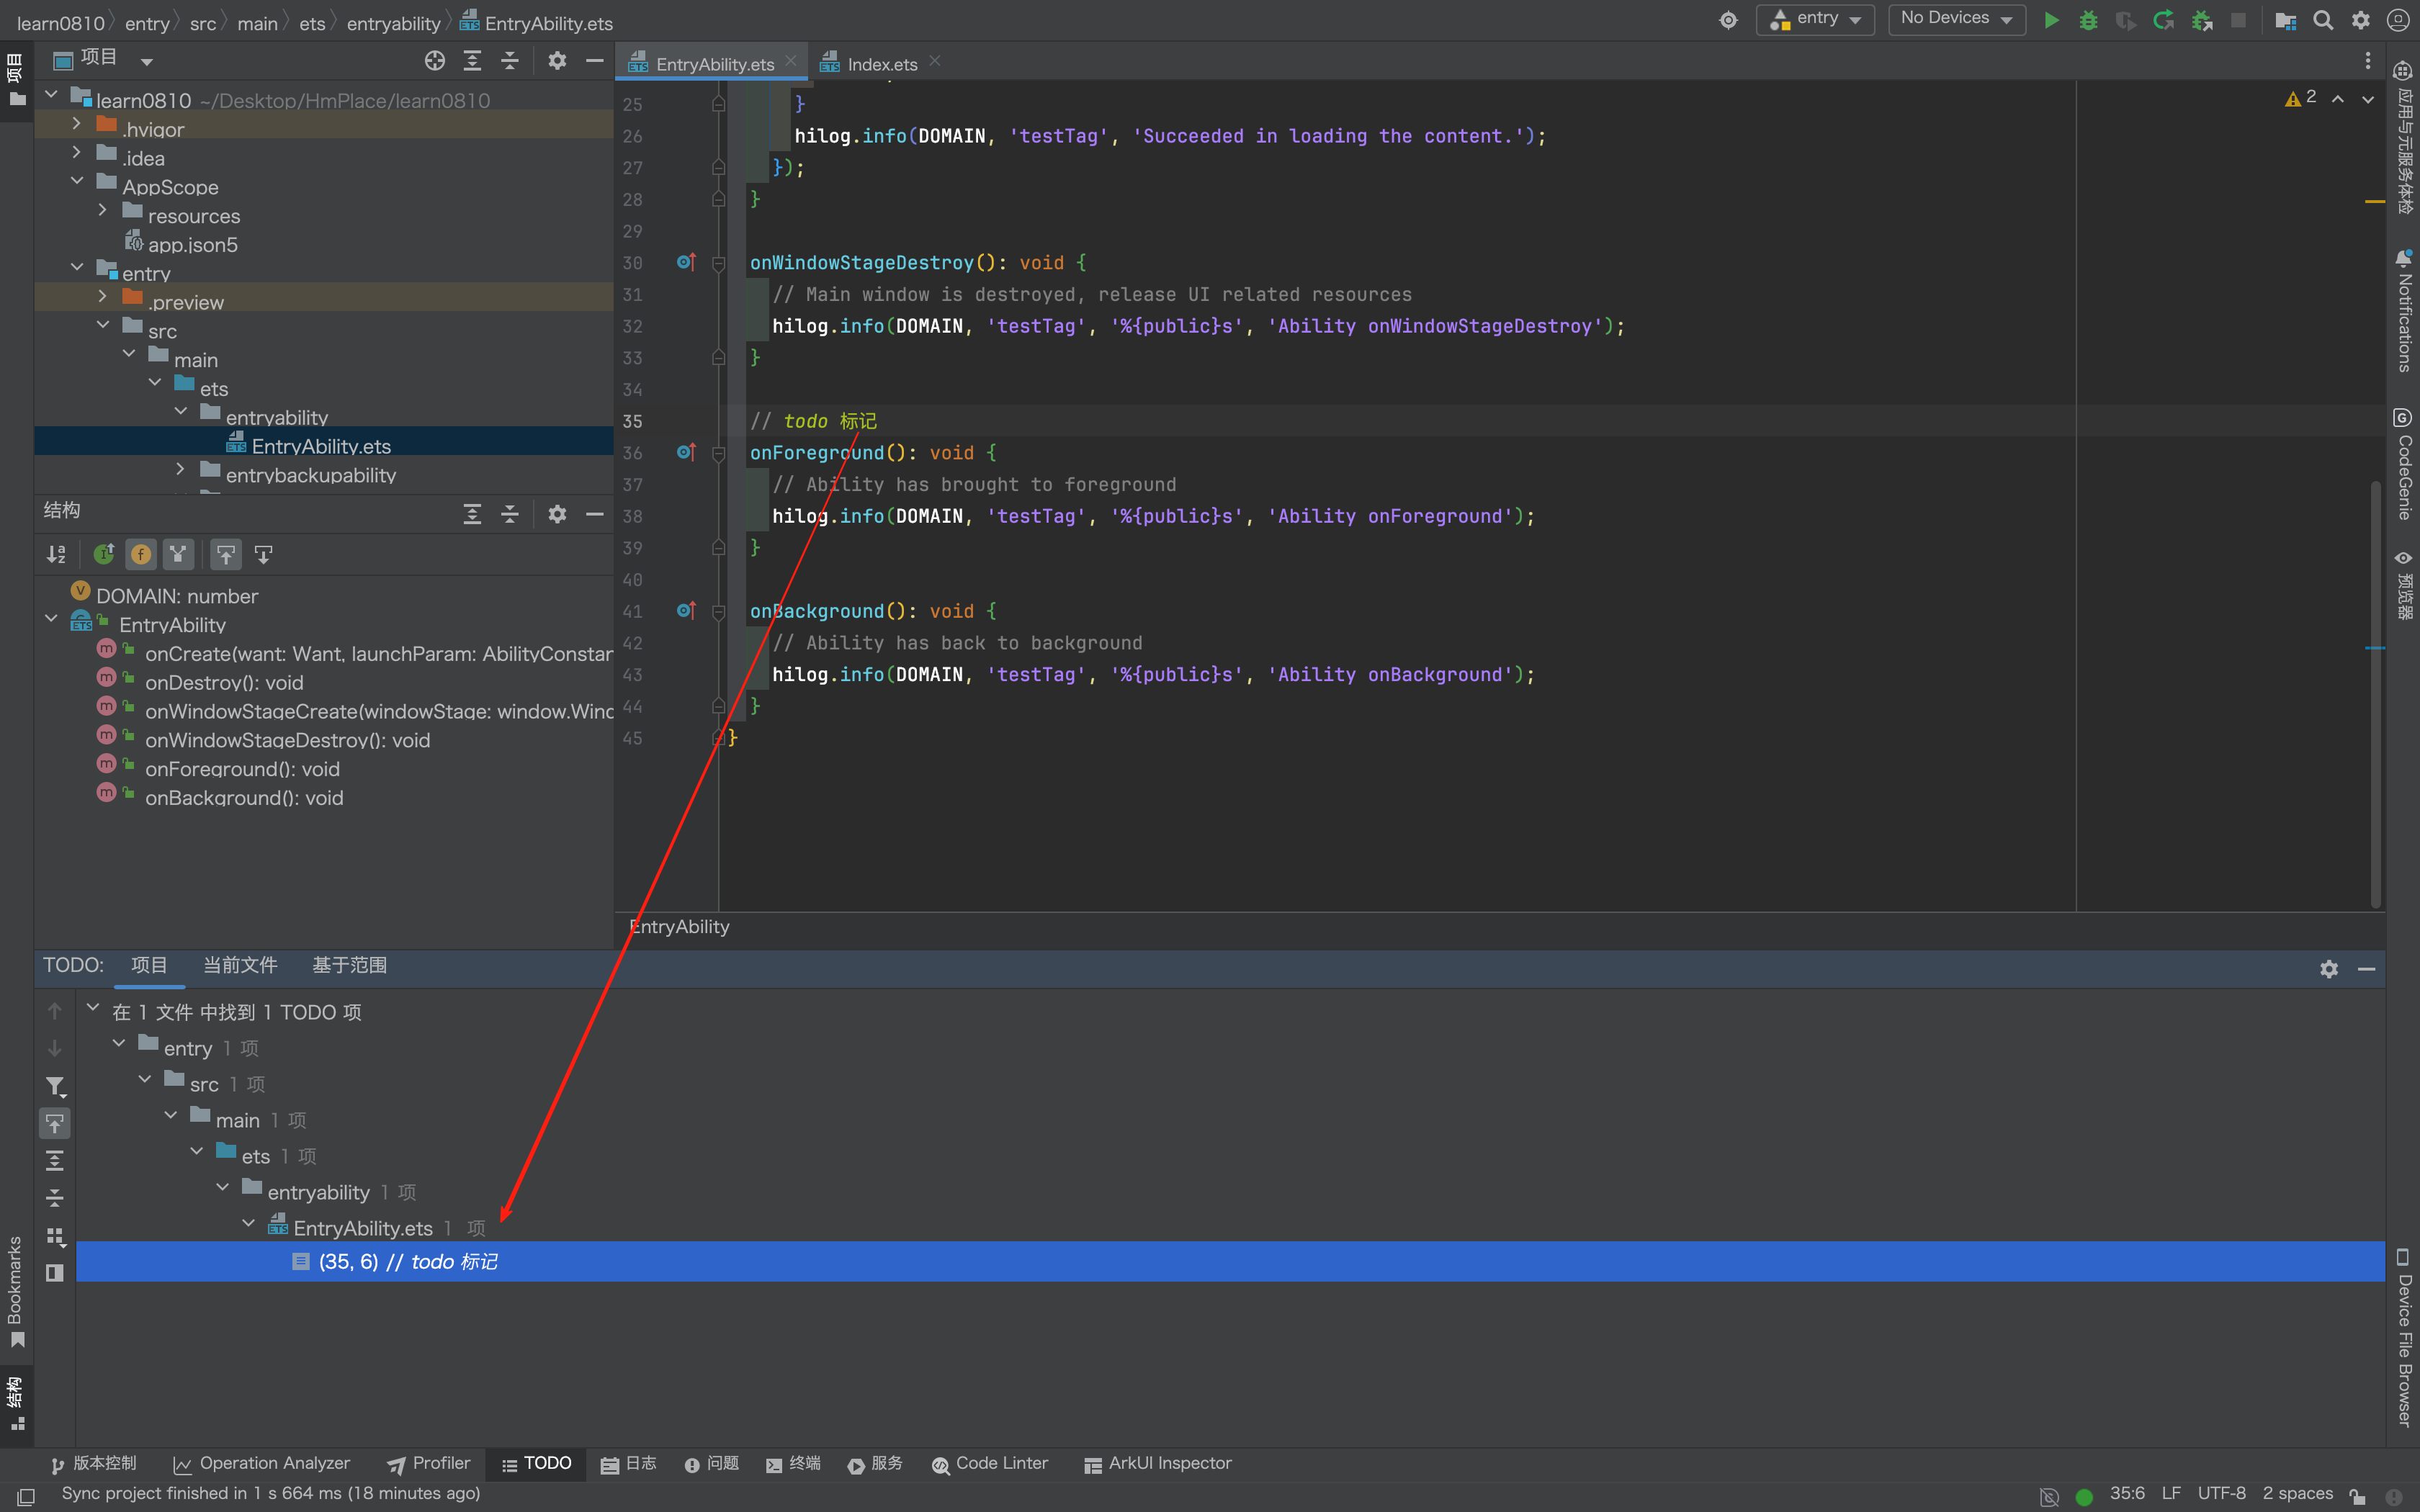The width and height of the screenshot is (2420, 1512).
Task: Switch TODO view to 基于范围 tab
Action: pos(349,965)
